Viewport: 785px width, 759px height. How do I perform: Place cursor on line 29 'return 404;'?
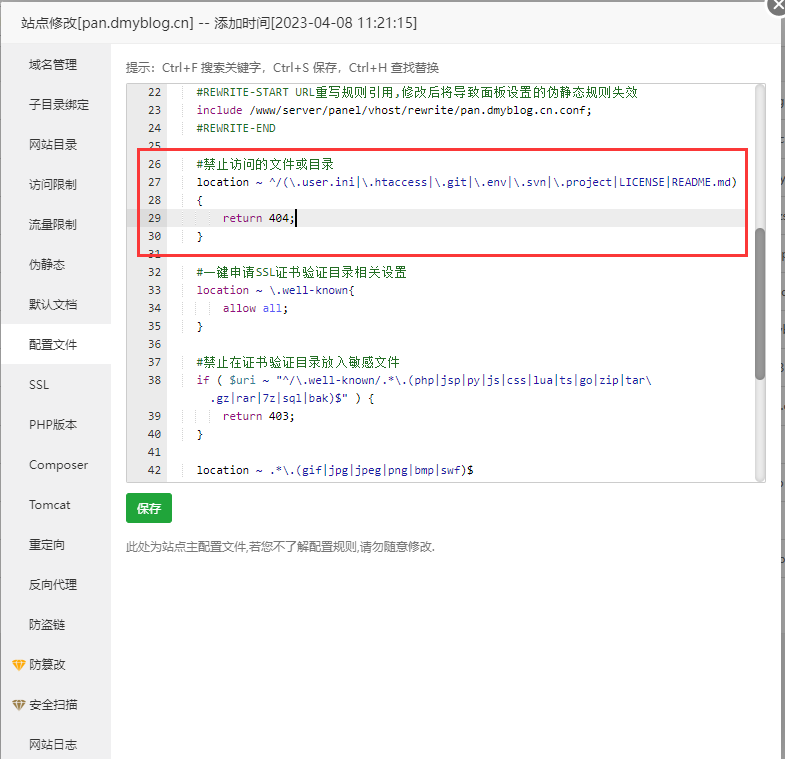tap(258, 218)
